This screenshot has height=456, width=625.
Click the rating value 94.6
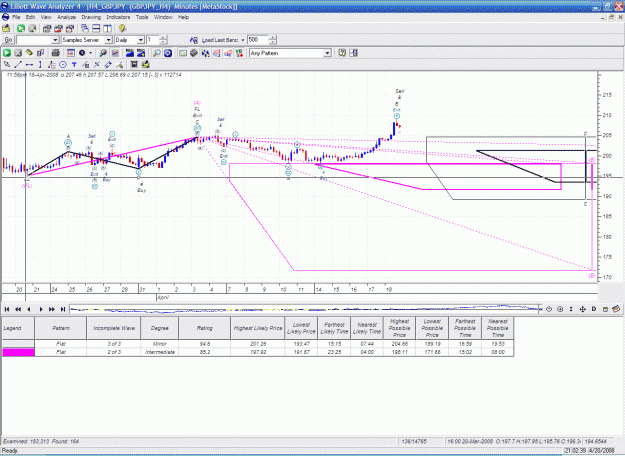[x=204, y=344]
